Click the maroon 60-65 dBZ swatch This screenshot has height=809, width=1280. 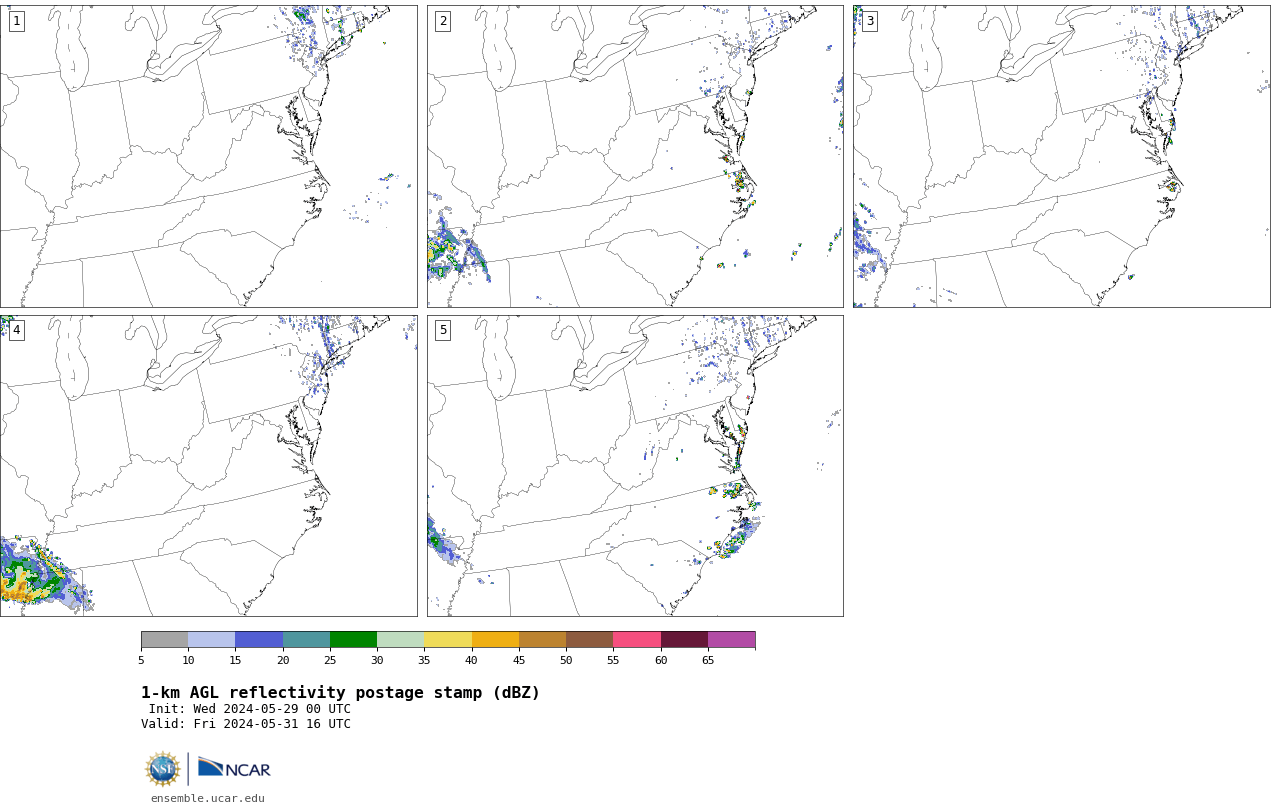pos(684,640)
